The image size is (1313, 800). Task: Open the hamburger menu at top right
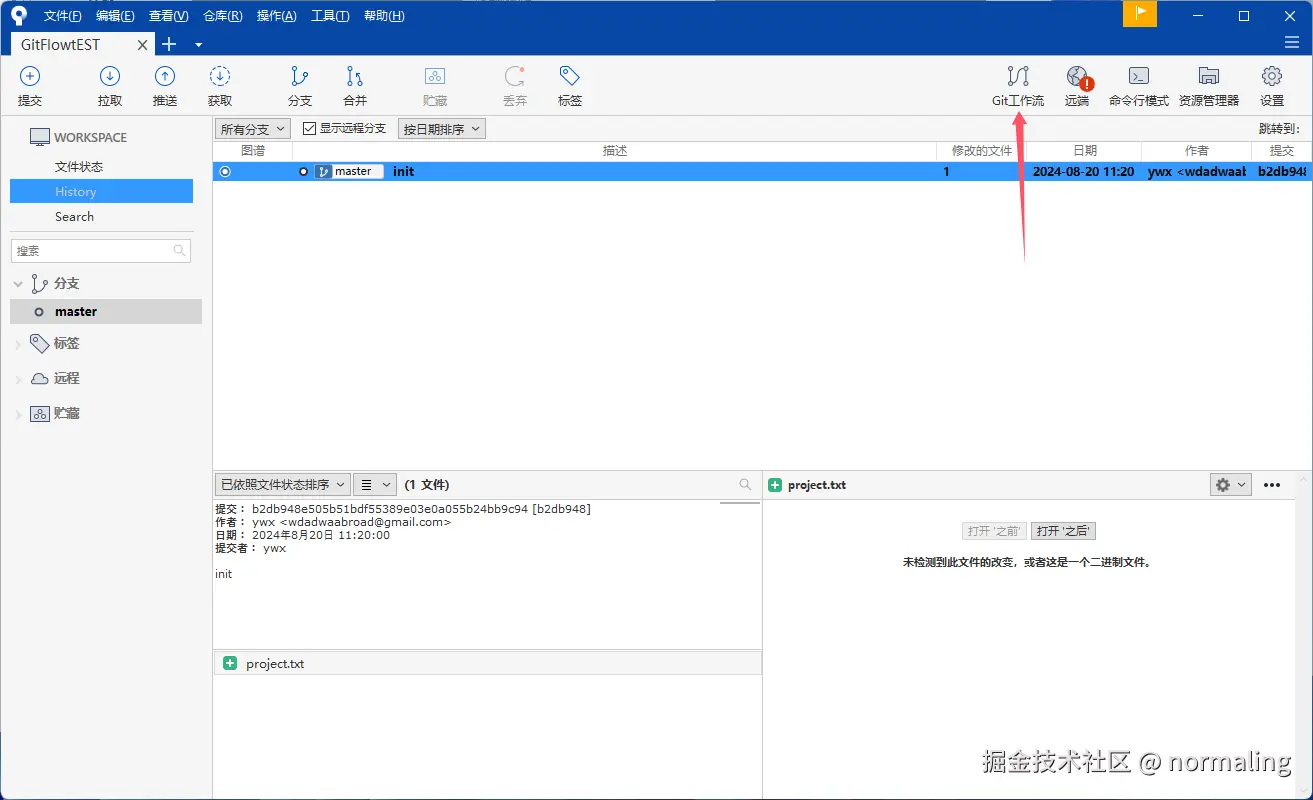1292,43
